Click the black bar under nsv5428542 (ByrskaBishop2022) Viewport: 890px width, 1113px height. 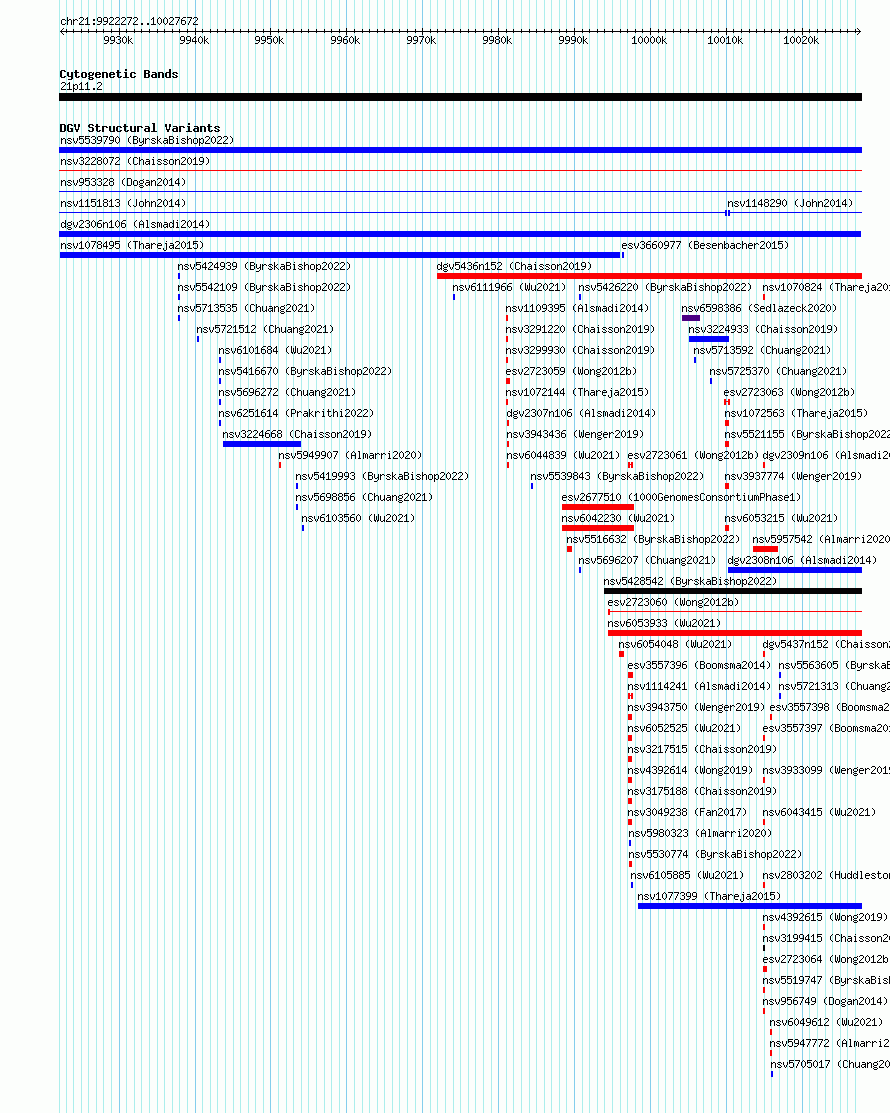pos(733,591)
